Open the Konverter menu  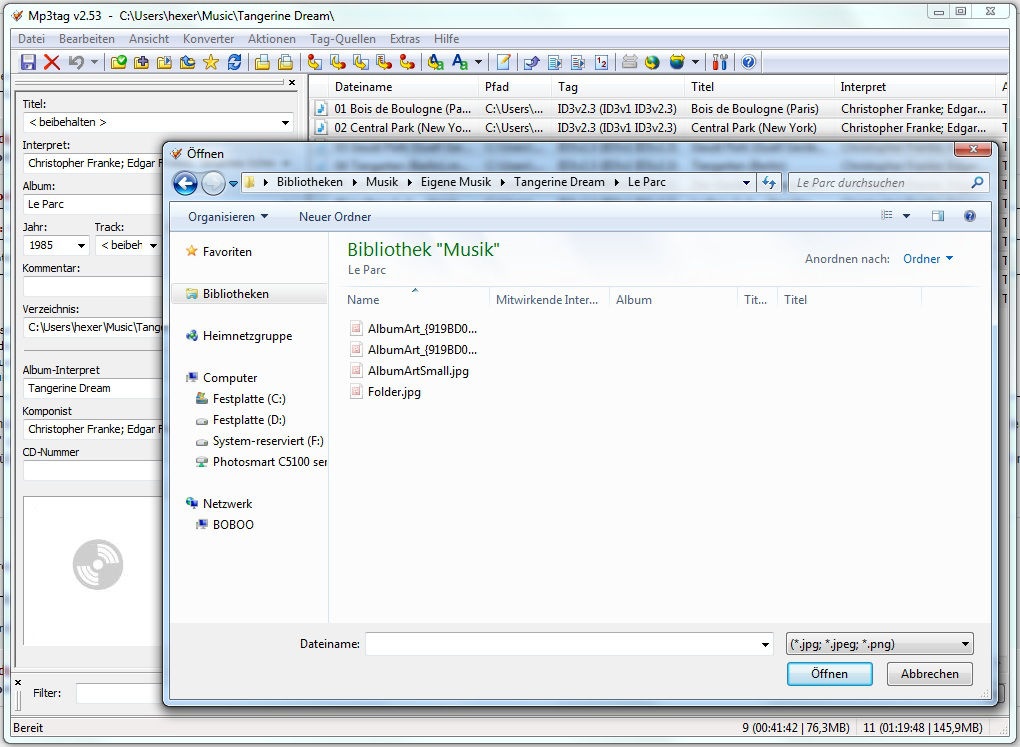208,39
